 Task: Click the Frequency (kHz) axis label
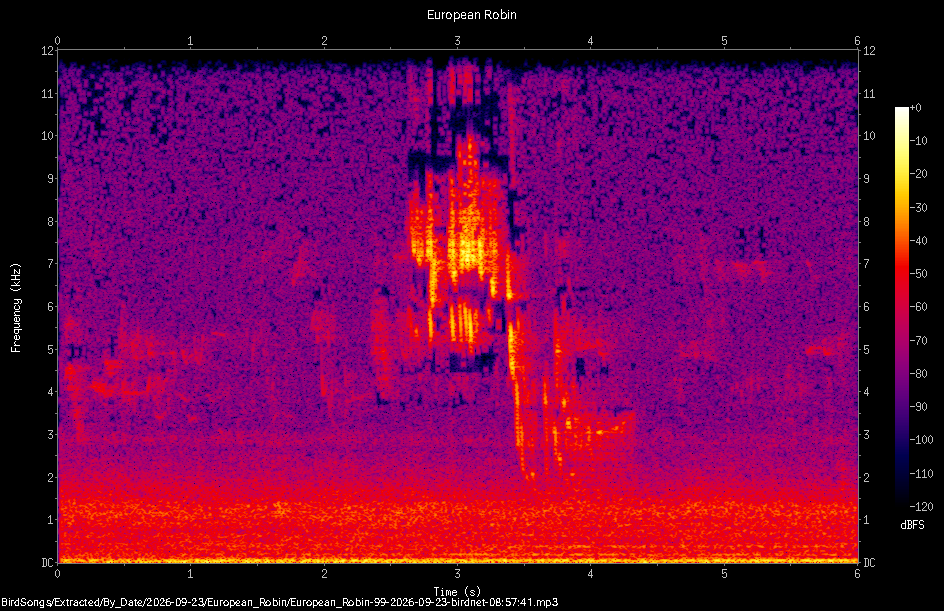(16, 308)
